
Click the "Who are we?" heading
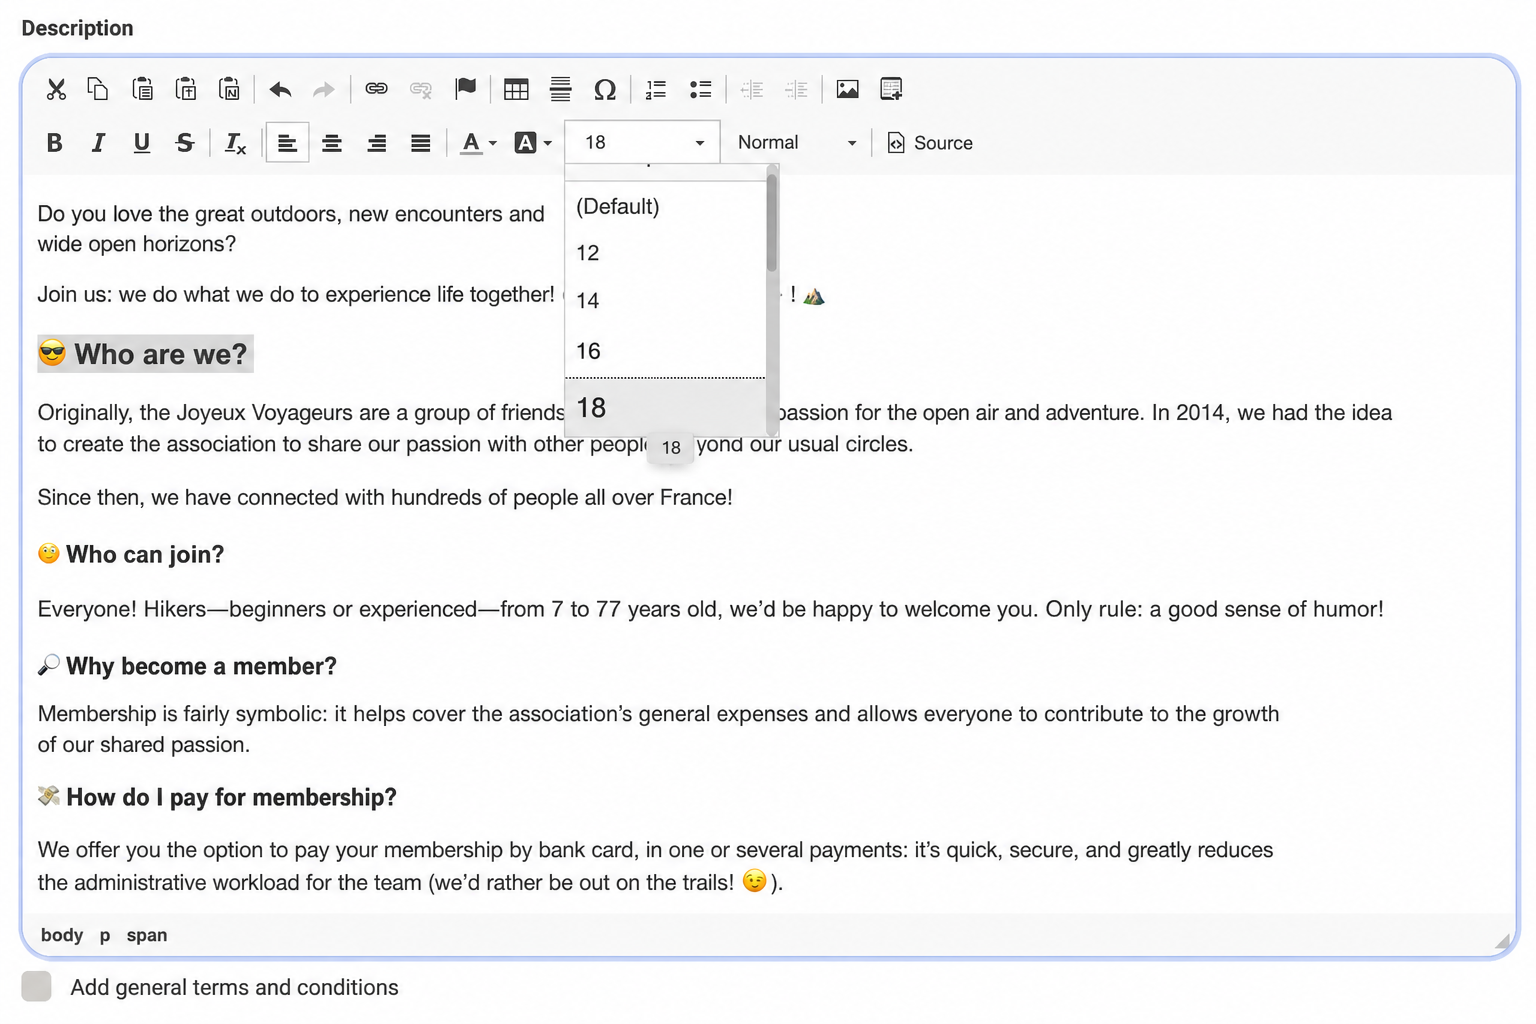145,354
